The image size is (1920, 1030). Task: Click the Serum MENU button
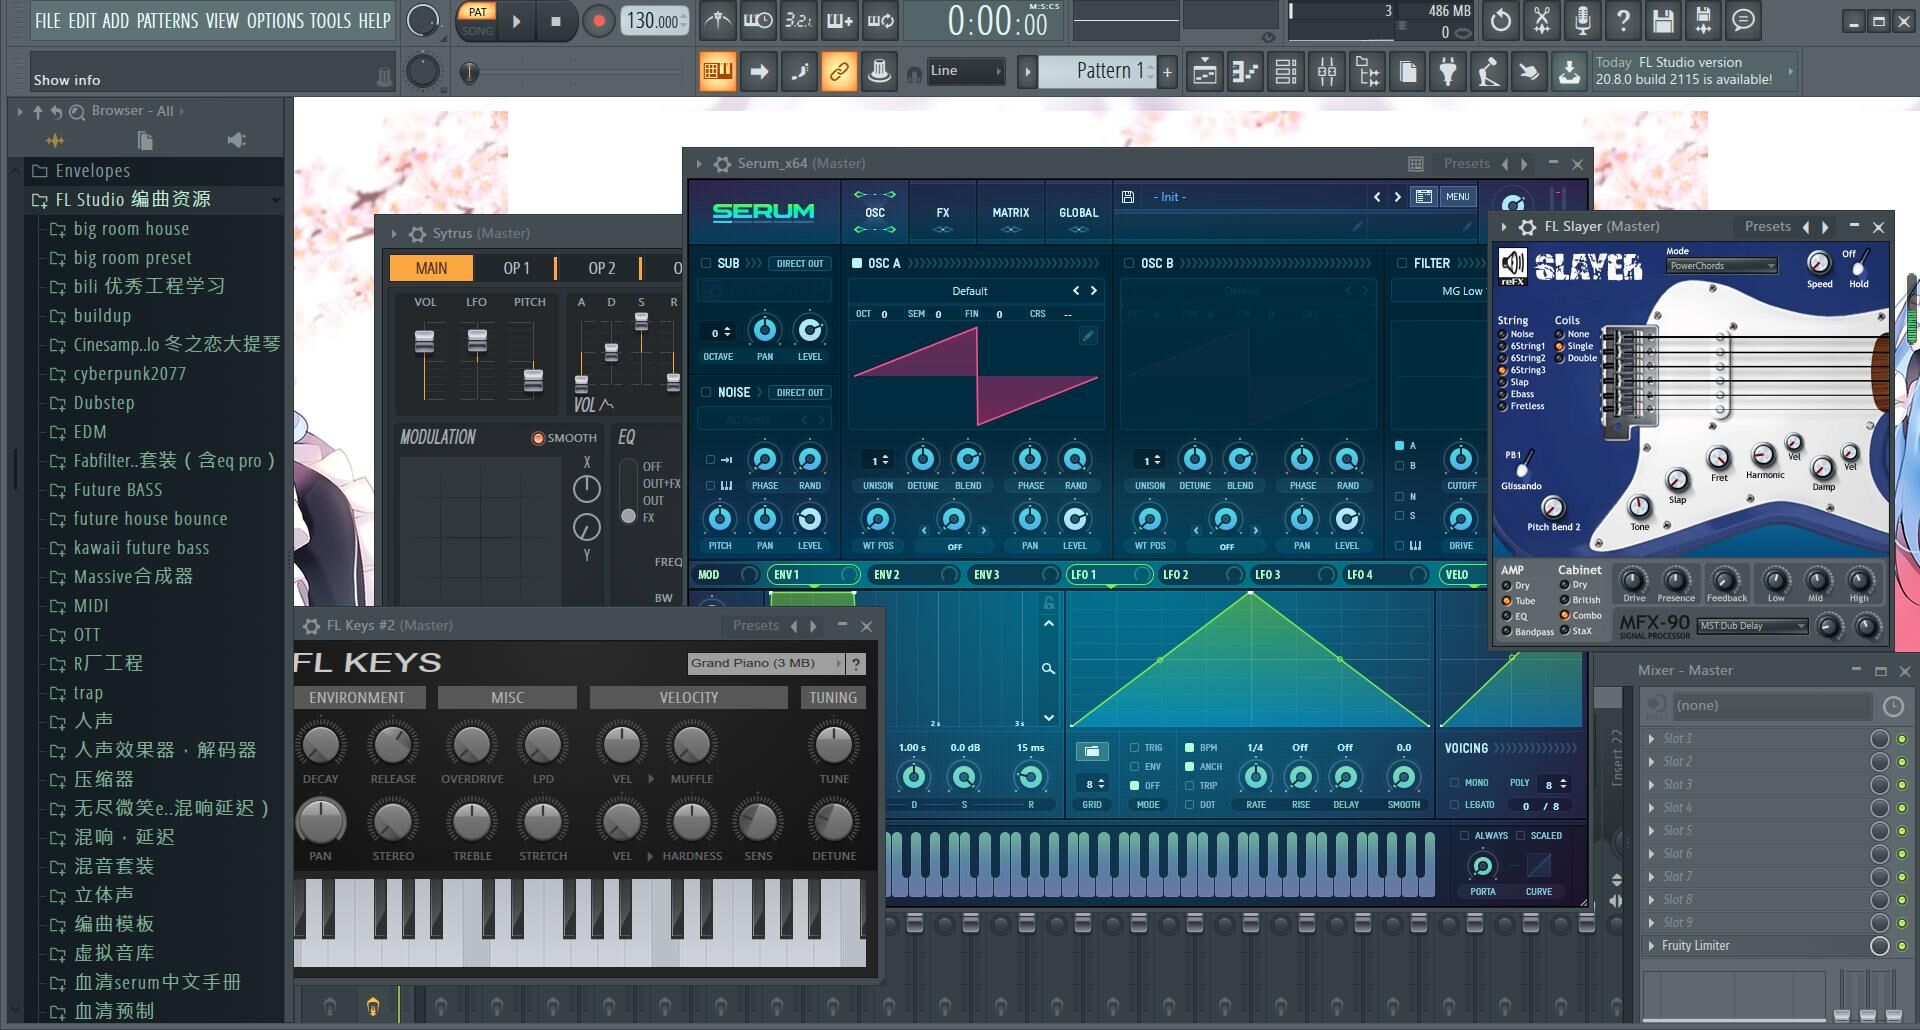point(1457,197)
